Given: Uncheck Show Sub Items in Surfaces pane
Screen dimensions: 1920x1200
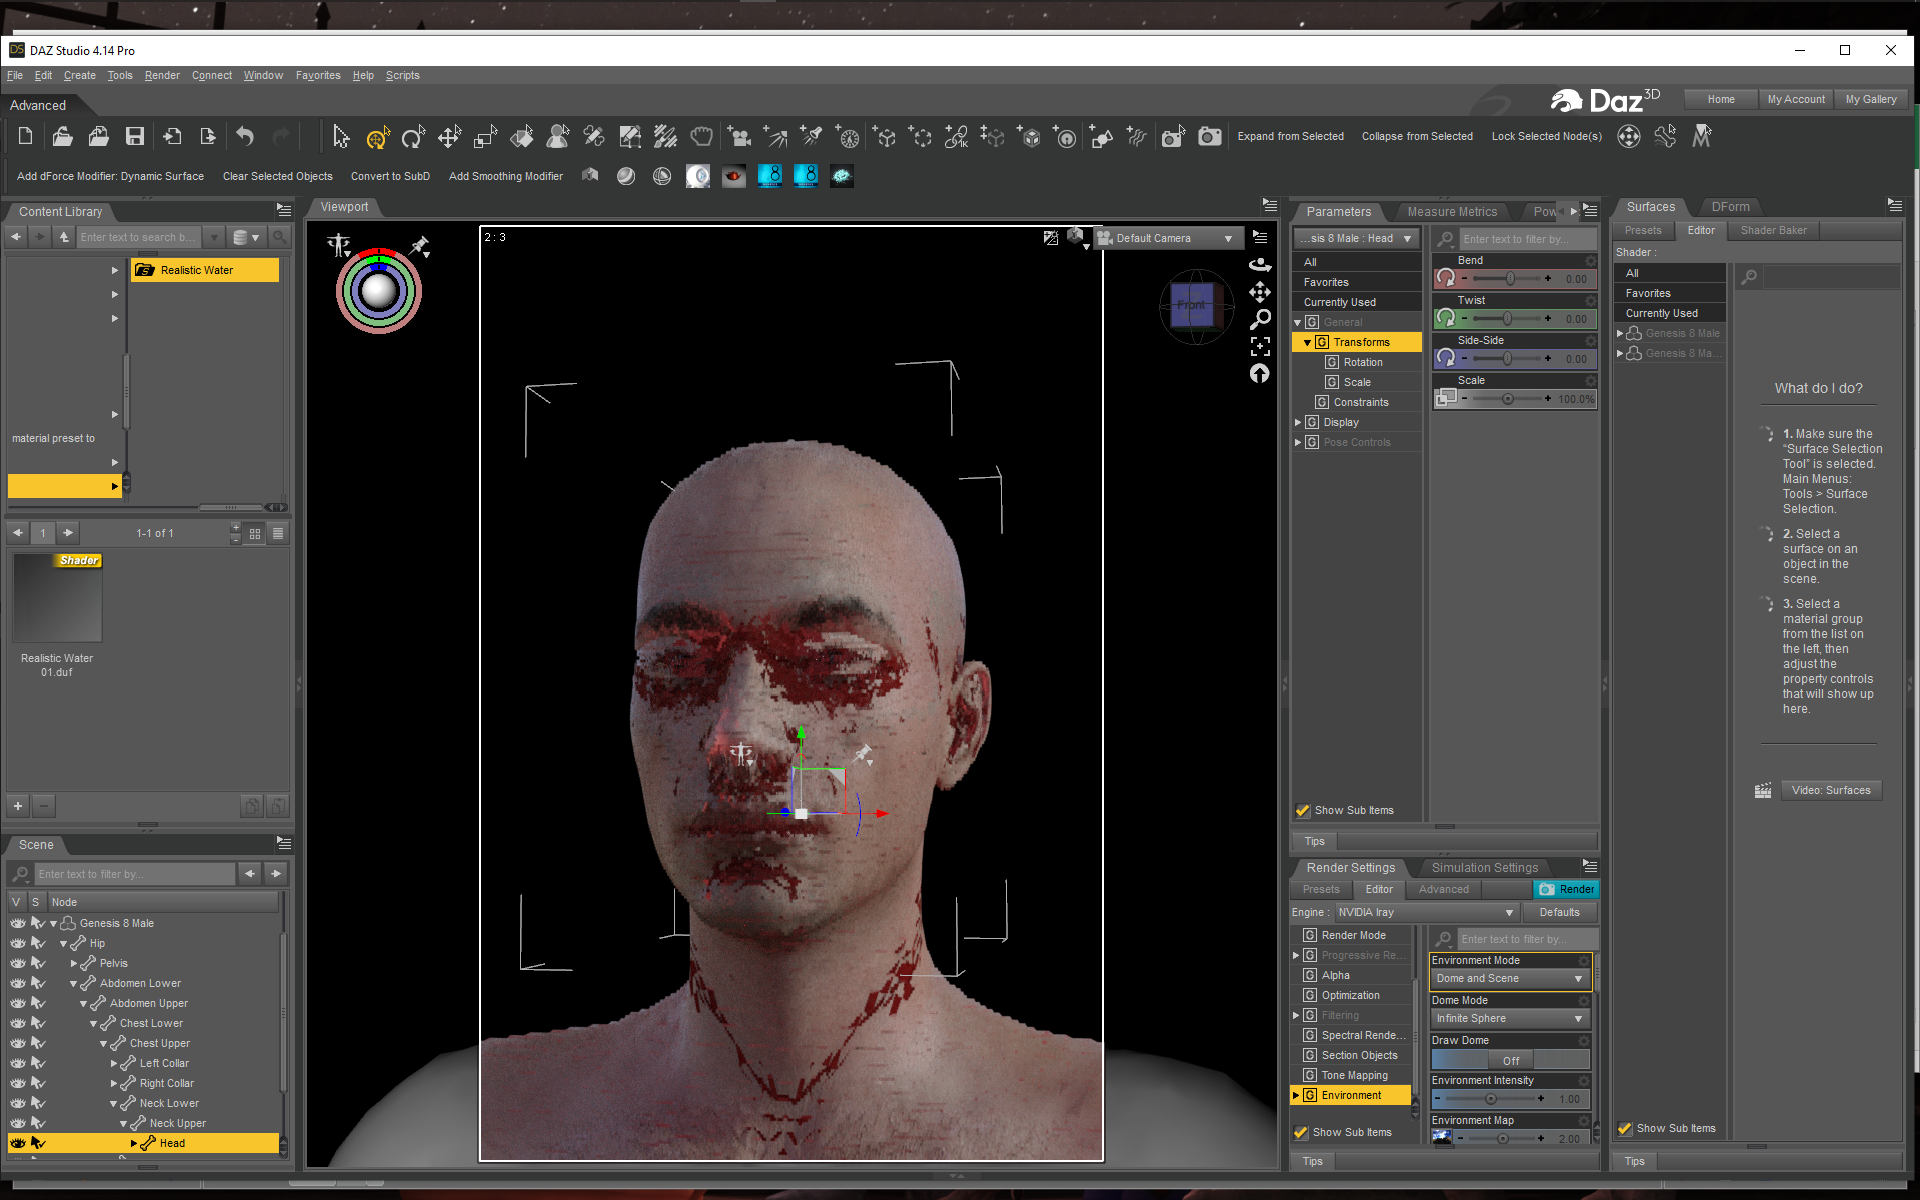Looking at the screenshot, I should coord(1625,1128).
